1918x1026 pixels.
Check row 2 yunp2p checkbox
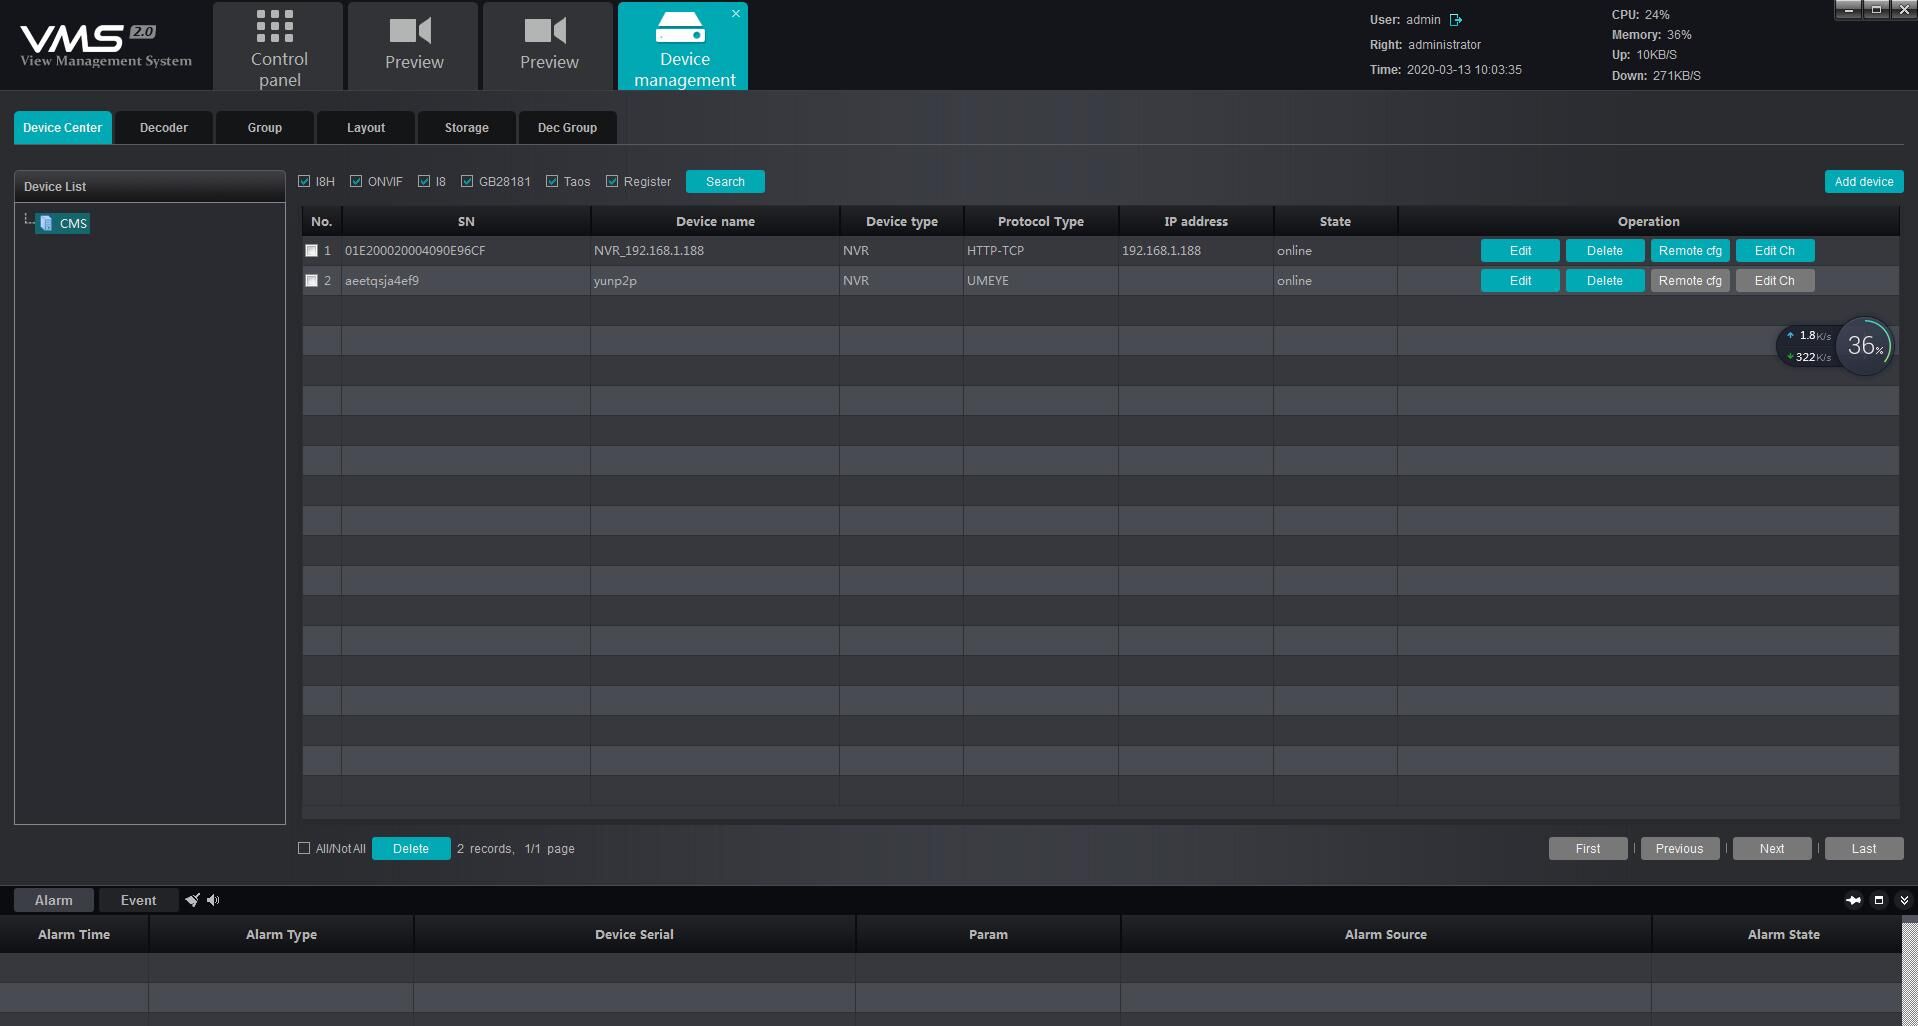[311, 281]
